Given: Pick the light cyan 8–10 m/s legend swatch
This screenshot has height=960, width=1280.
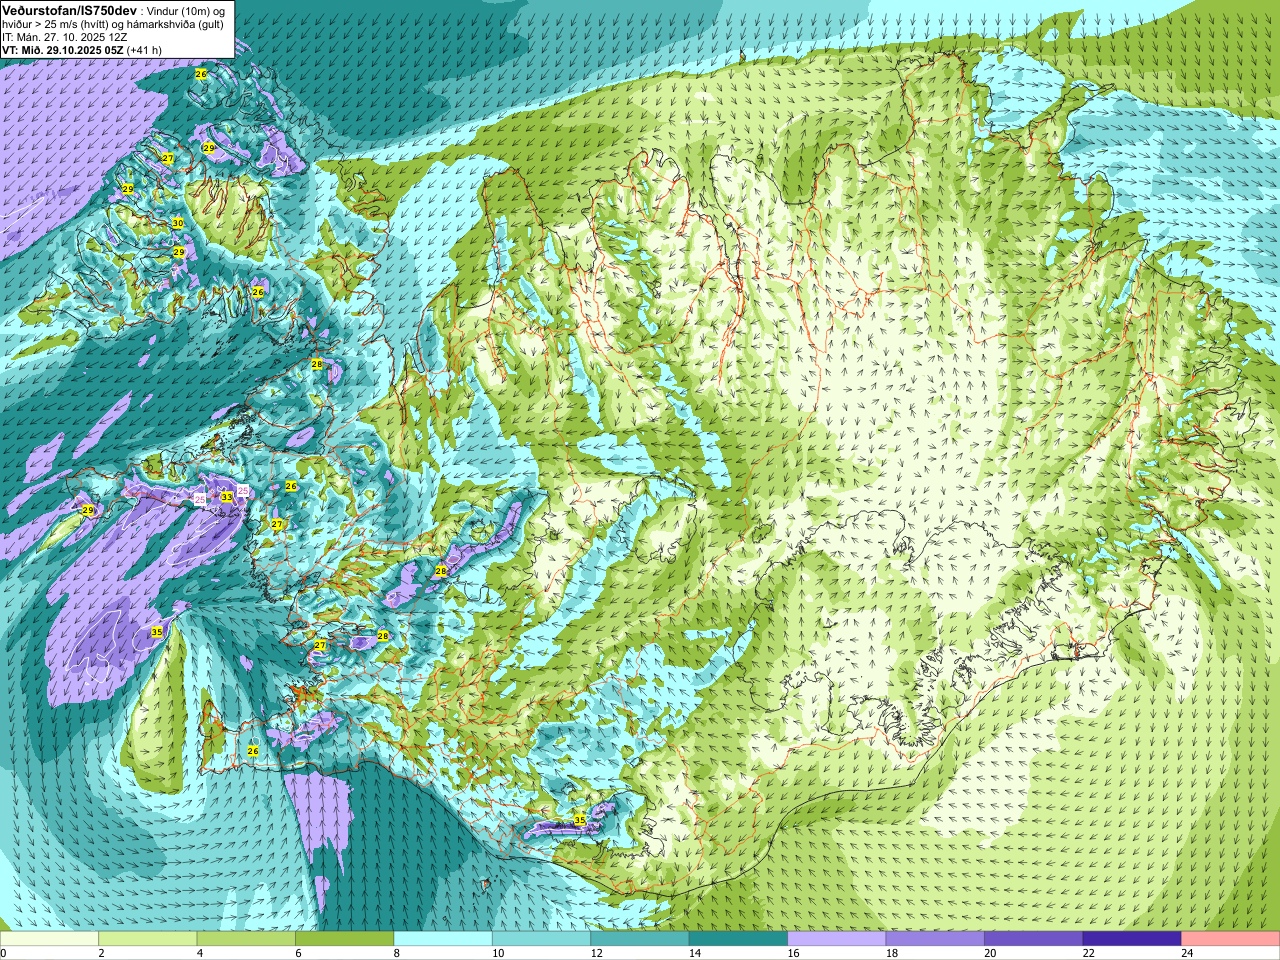Looking at the screenshot, I should coord(443,939).
